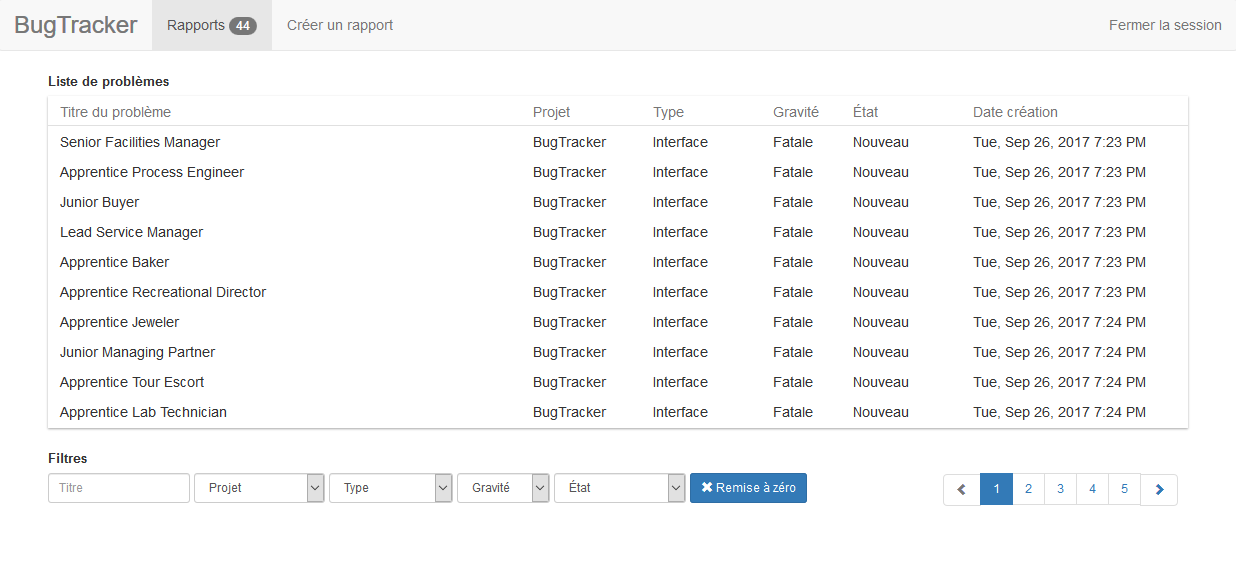Open the Apprentice Lab Technician report
The width and height of the screenshot is (1236, 577).
point(143,412)
